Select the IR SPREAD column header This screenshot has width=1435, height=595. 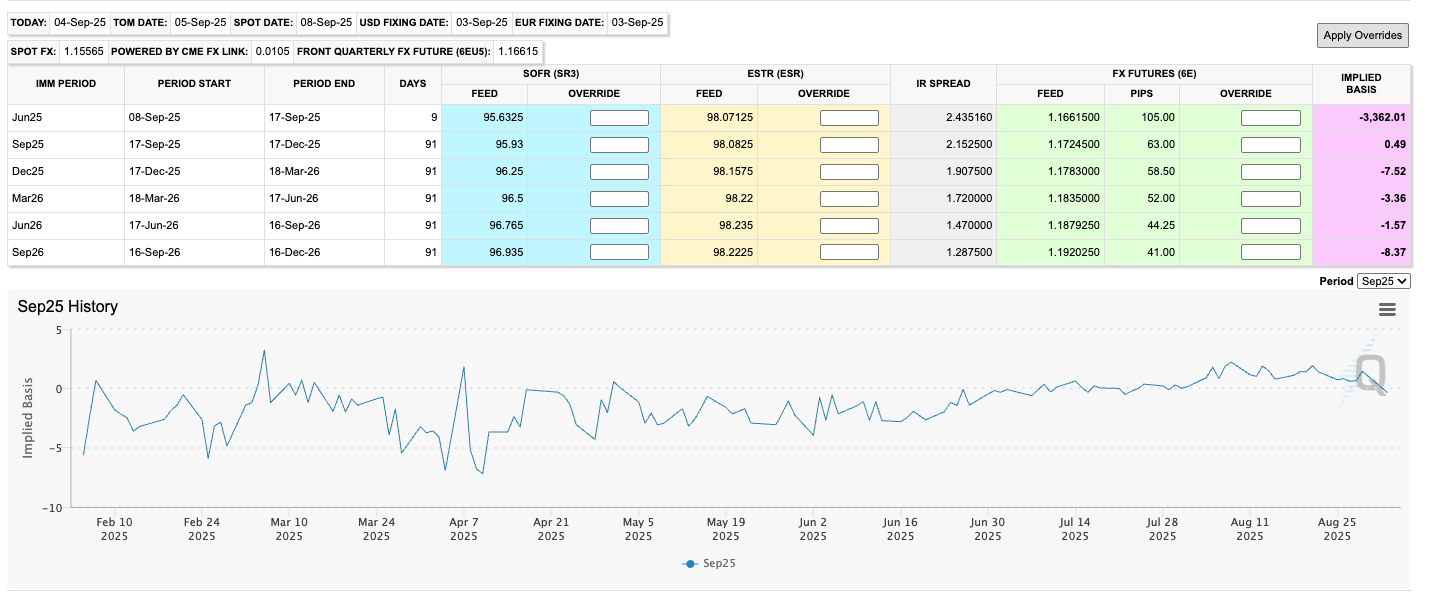pyautogui.click(x=943, y=84)
